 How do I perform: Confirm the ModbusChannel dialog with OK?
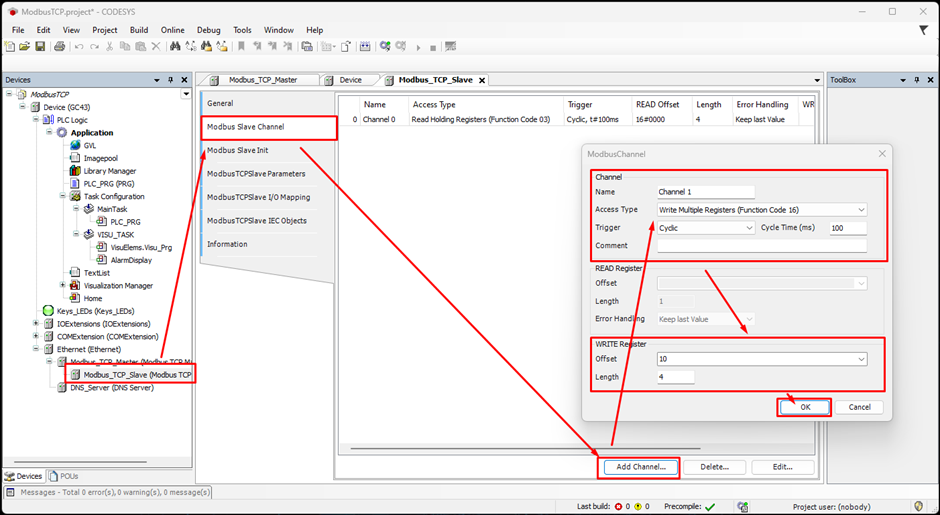click(805, 407)
